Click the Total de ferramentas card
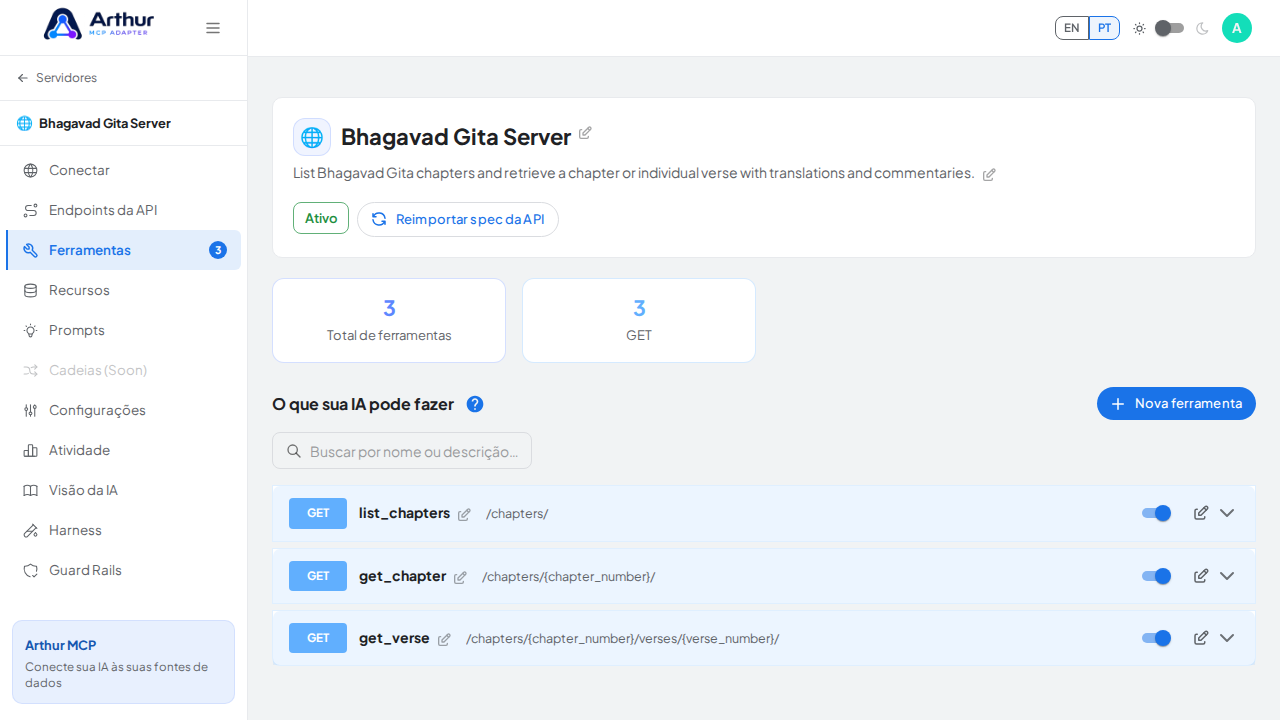1280x720 pixels. (x=389, y=320)
